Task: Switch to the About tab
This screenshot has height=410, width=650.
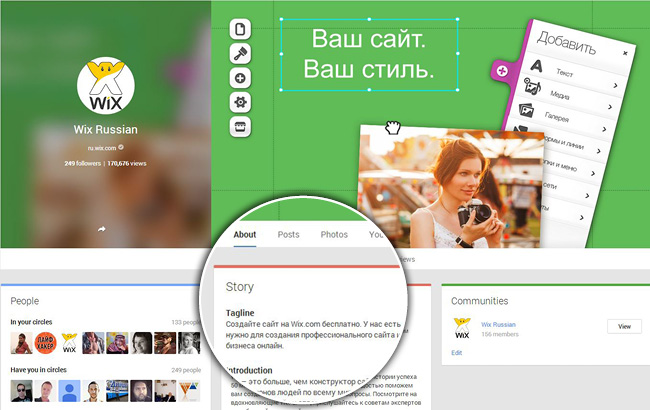Action: click(x=245, y=235)
